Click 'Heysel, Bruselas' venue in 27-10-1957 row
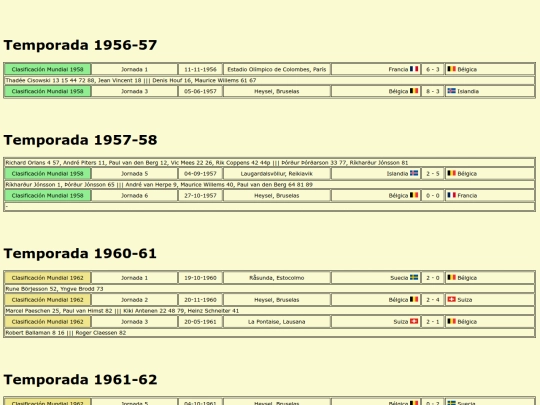Screen dimensions: 540x405 pyautogui.click(x=277, y=196)
